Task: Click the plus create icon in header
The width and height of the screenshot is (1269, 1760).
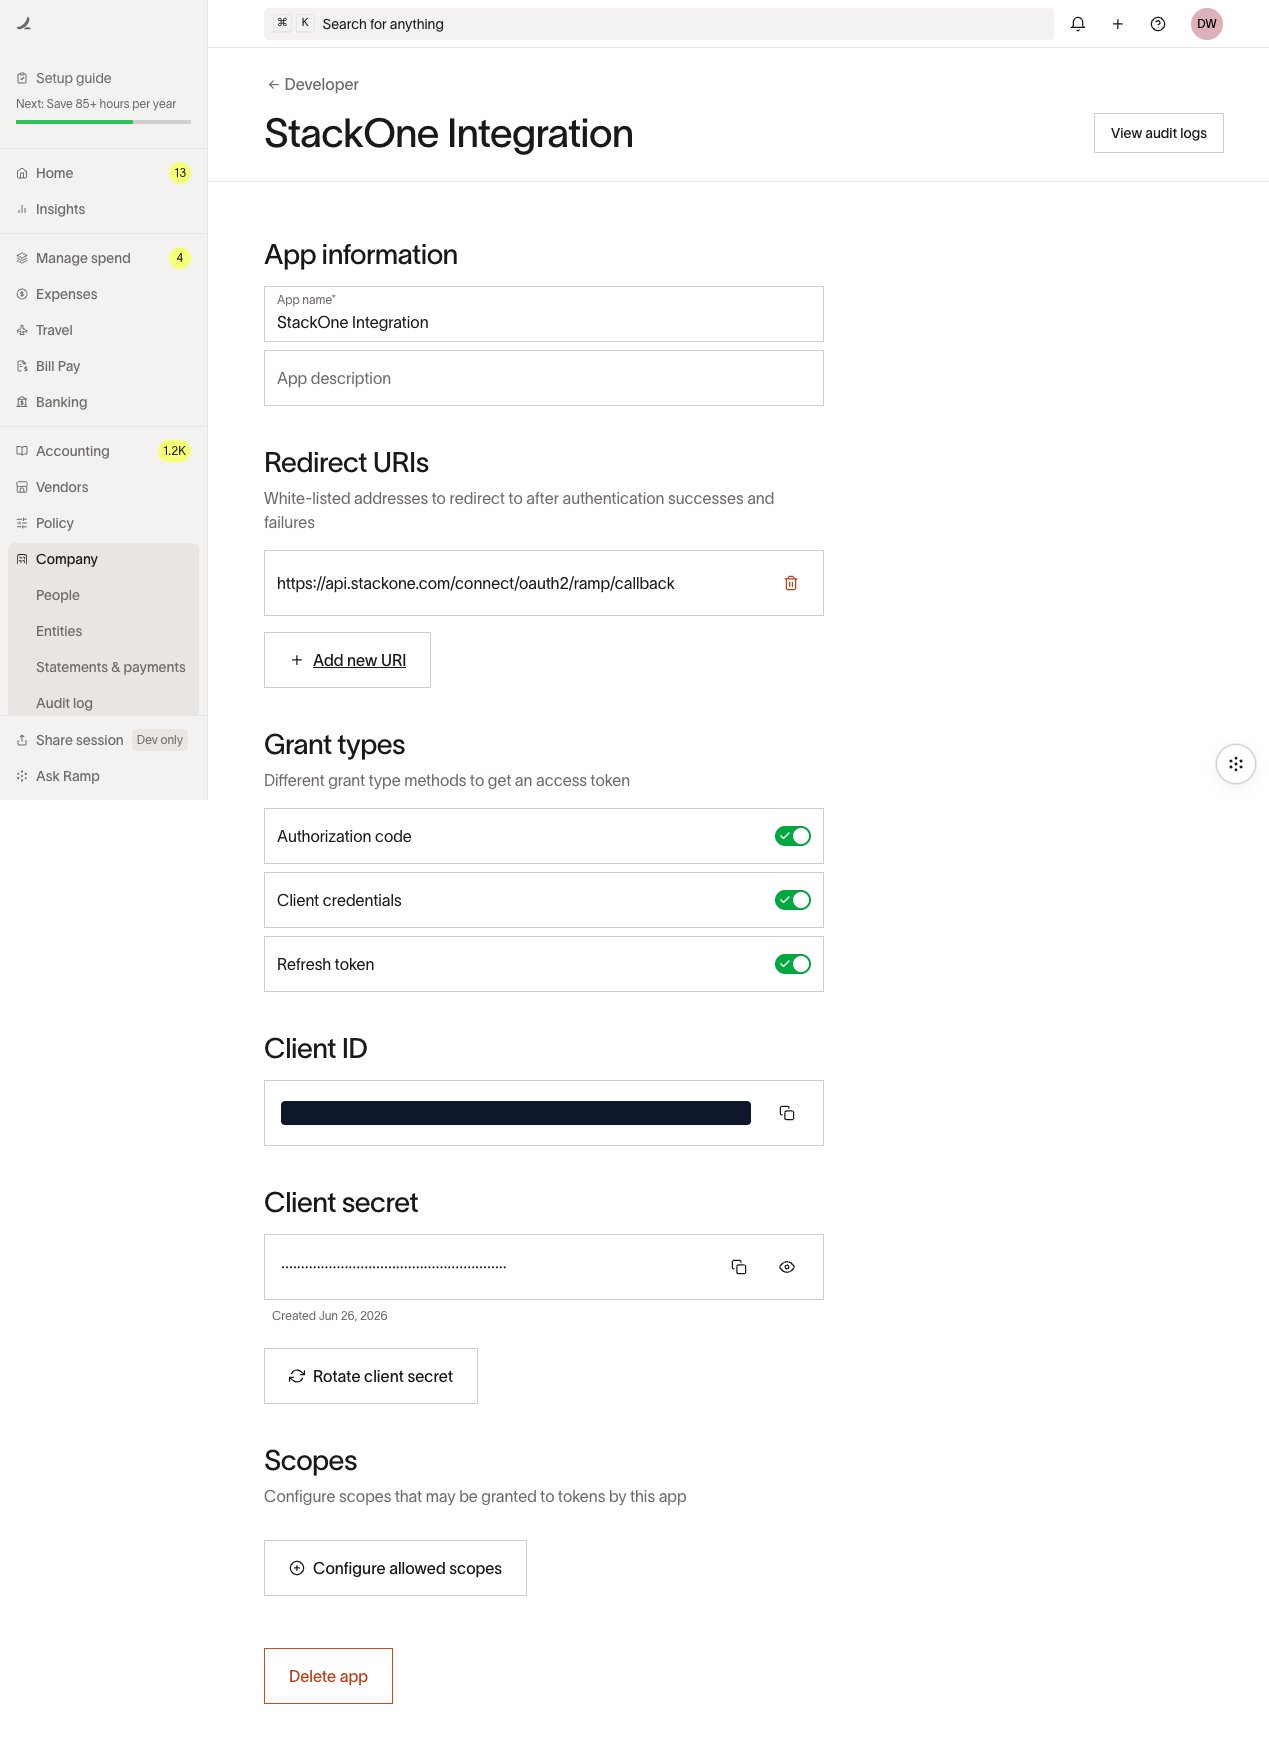Action: click(x=1118, y=24)
